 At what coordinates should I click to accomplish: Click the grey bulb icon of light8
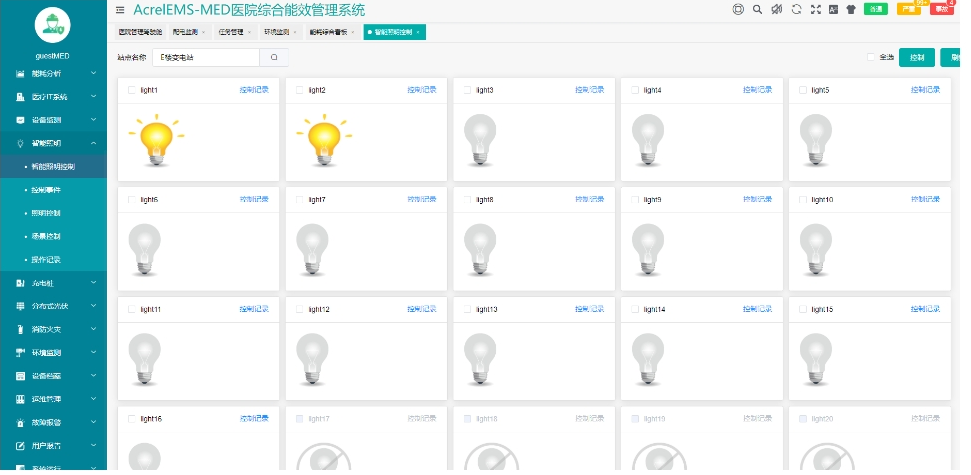click(480, 250)
